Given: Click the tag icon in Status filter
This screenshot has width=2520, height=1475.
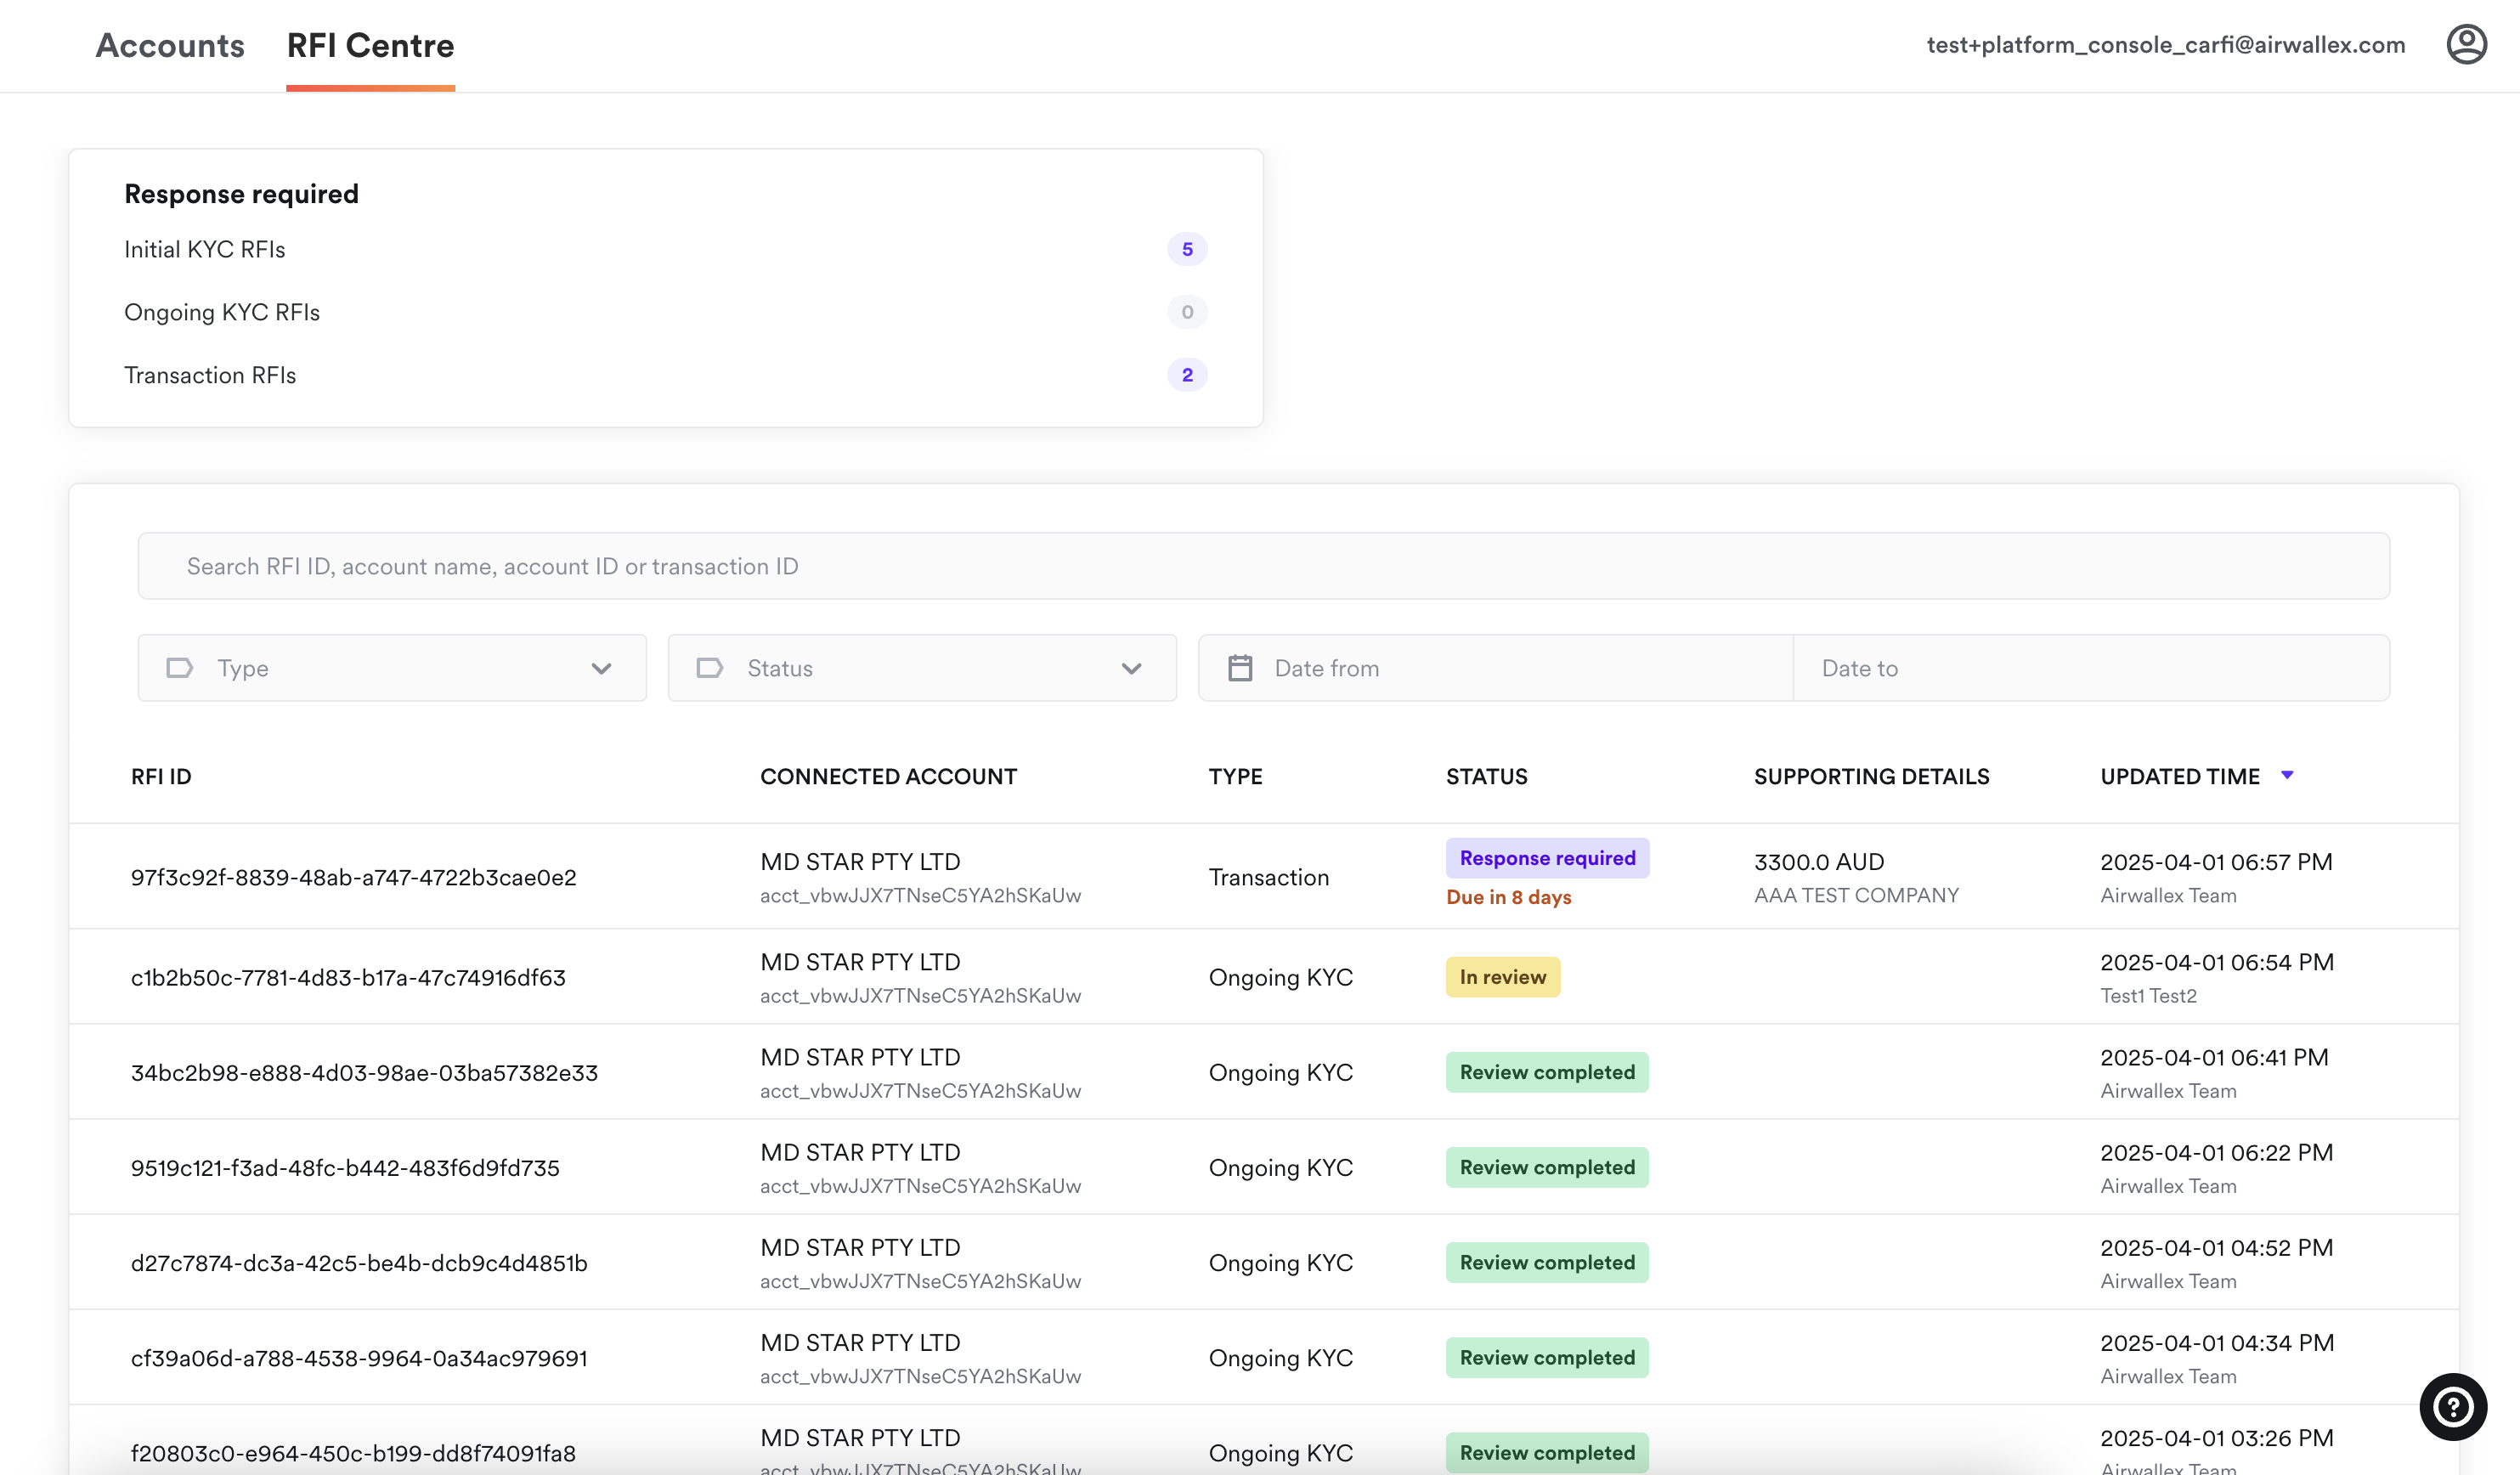Looking at the screenshot, I should (709, 668).
